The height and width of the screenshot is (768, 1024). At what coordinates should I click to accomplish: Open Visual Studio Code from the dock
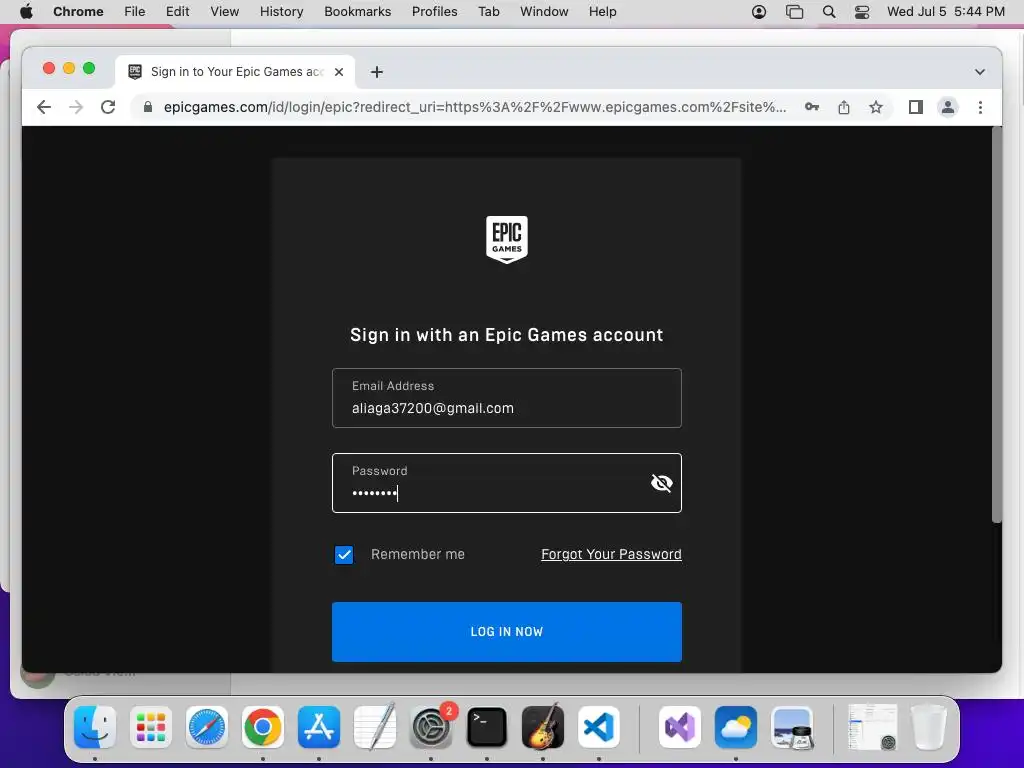point(599,727)
